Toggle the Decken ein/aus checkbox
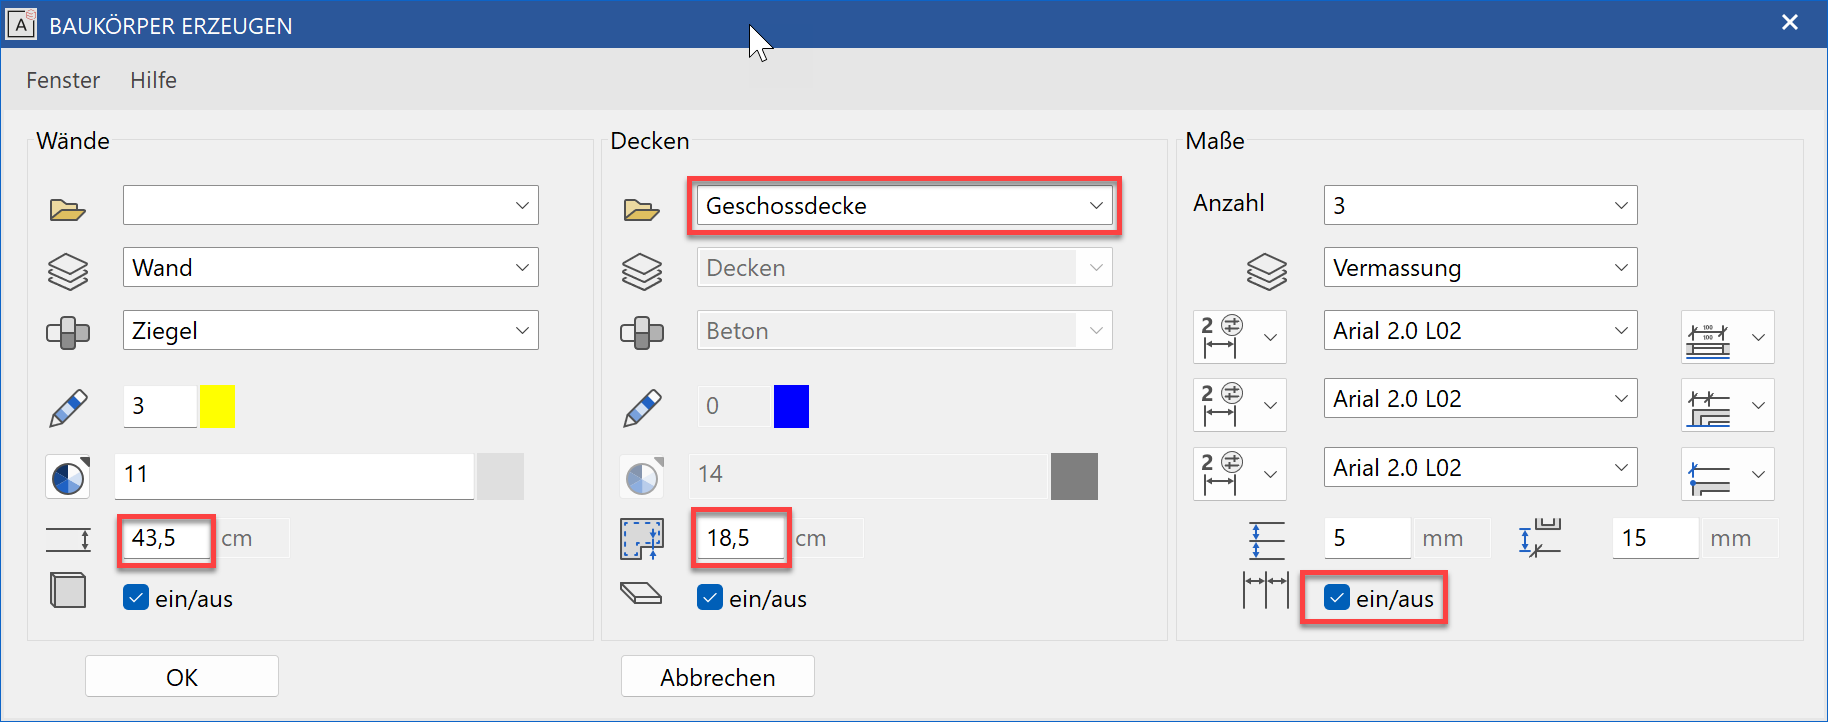Viewport: 1828px width, 722px height. 710,598
